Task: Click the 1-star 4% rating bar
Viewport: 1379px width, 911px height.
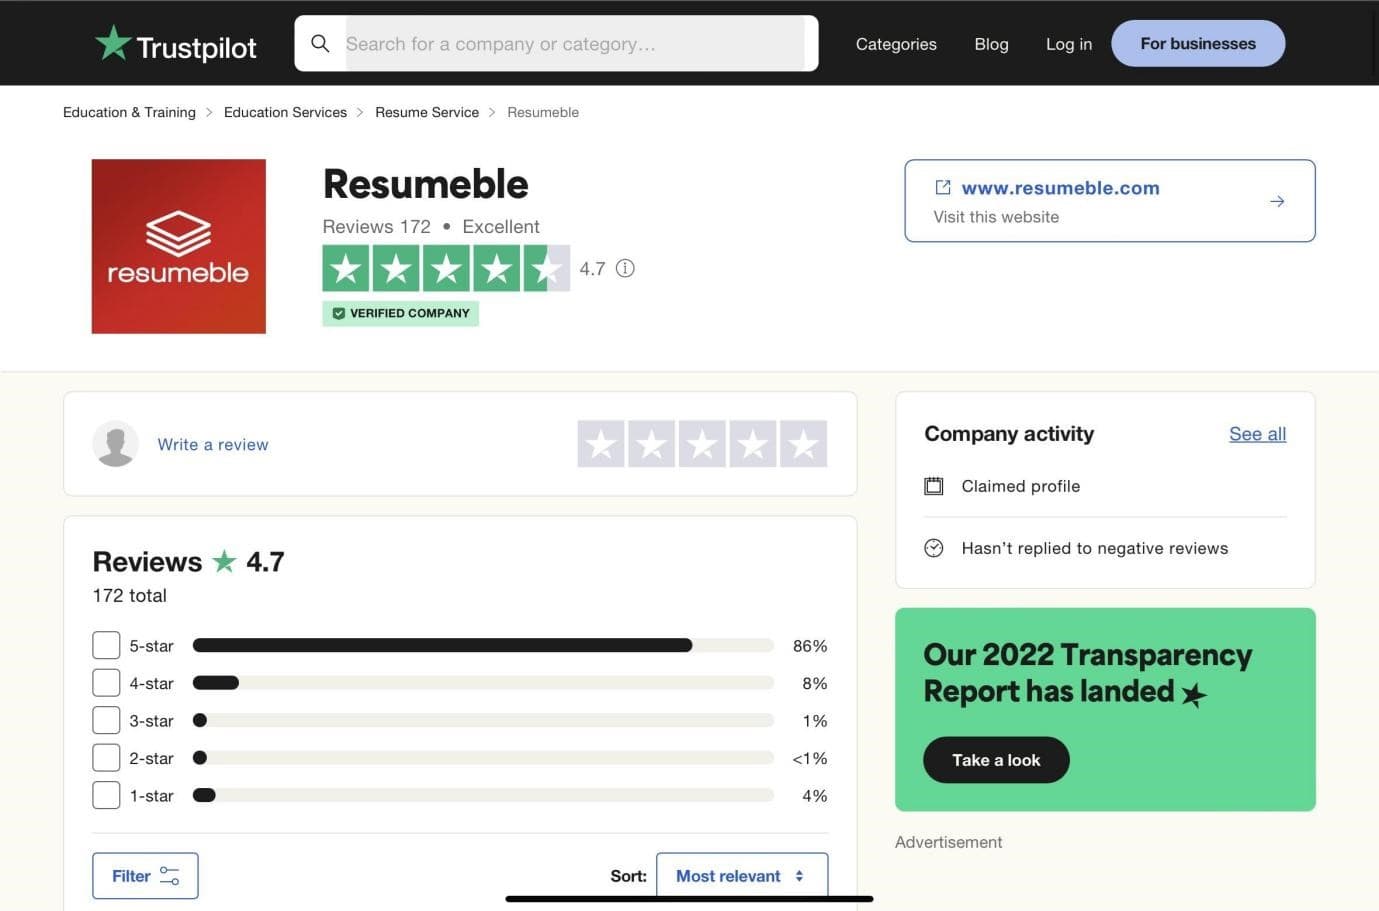Action: [x=483, y=796]
